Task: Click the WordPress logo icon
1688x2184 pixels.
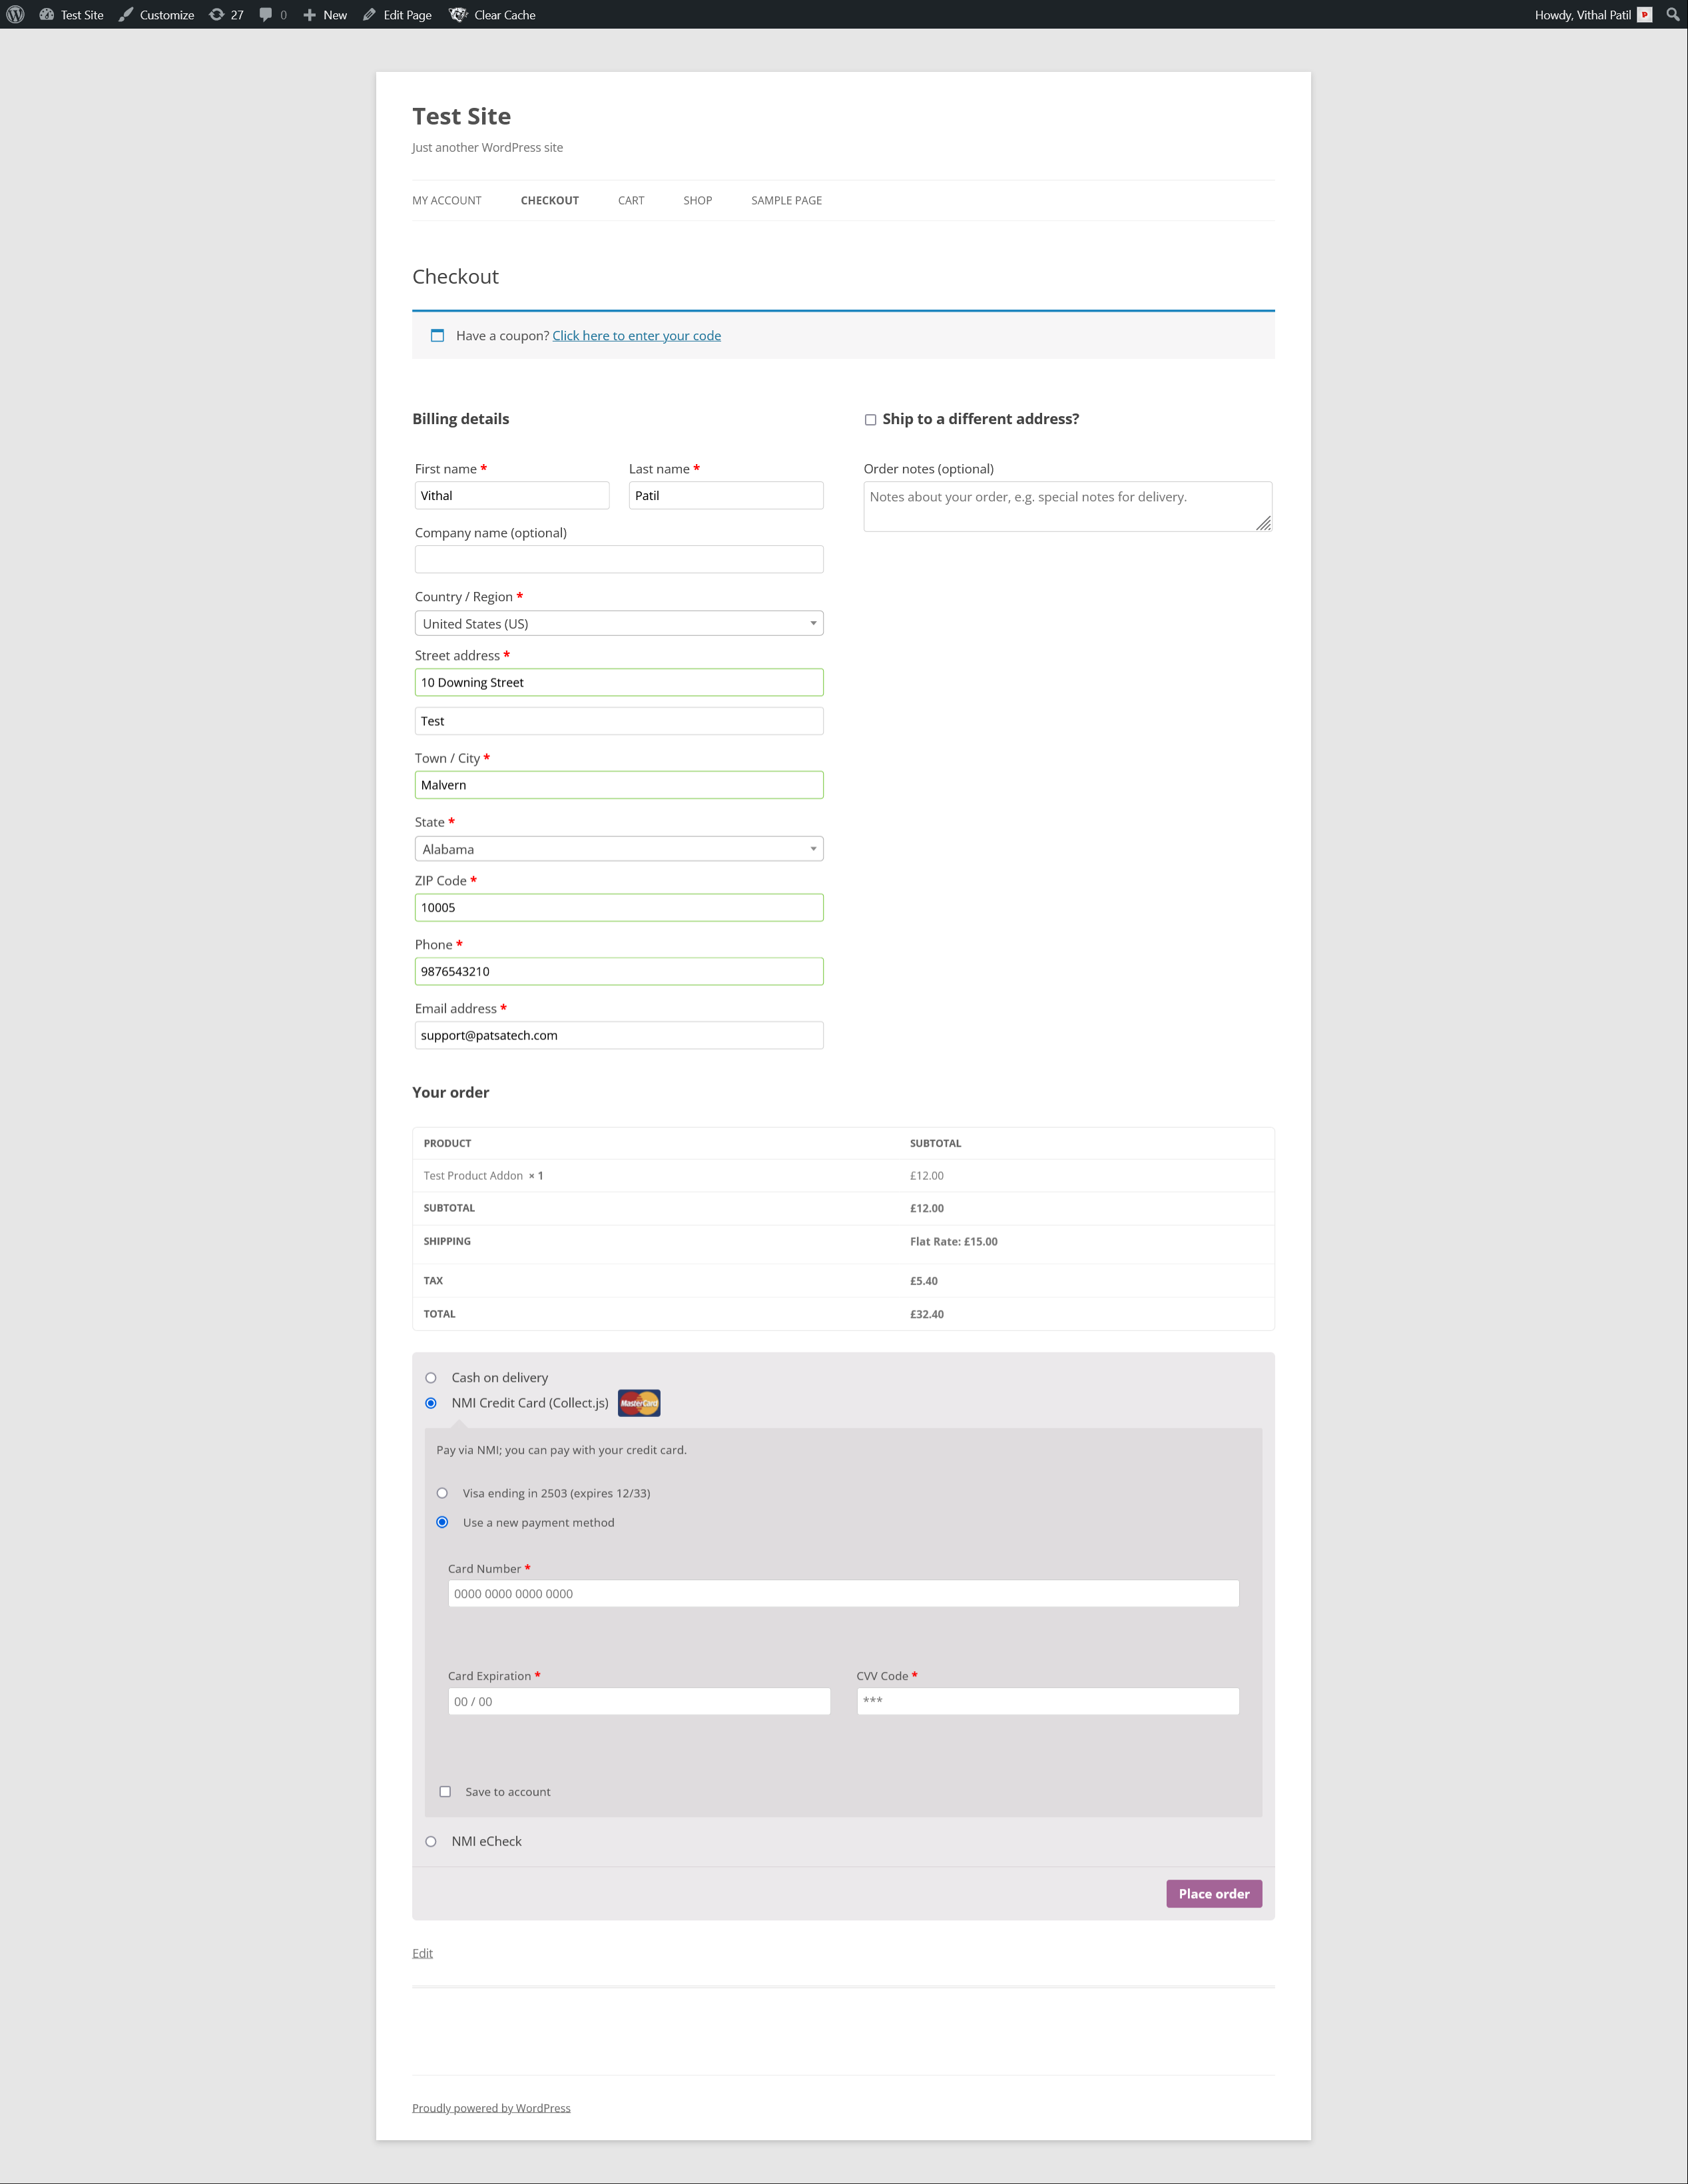Action: pyautogui.click(x=15, y=15)
